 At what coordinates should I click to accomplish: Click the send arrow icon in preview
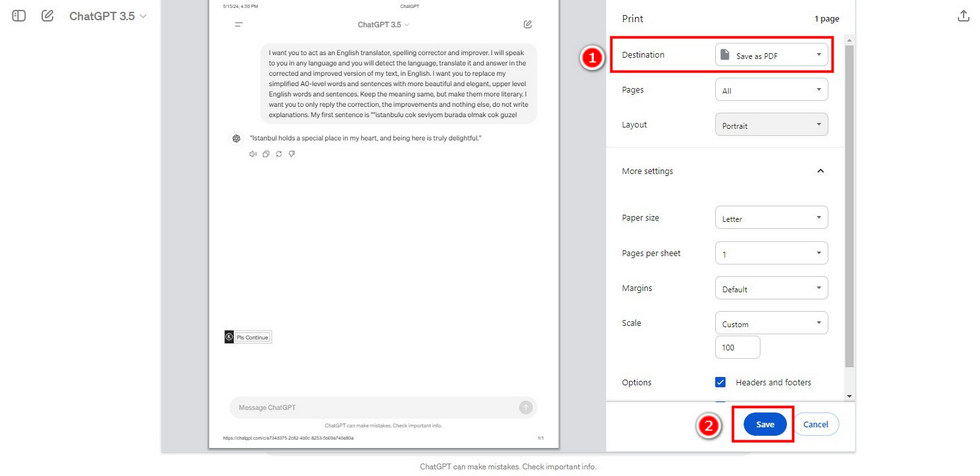[x=526, y=407]
